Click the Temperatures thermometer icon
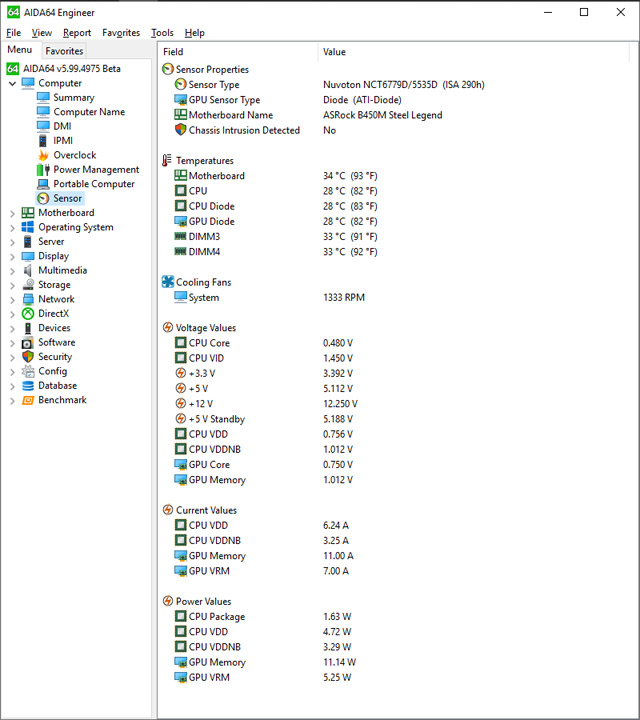Image resolution: width=640 pixels, height=720 pixels. tap(167, 160)
